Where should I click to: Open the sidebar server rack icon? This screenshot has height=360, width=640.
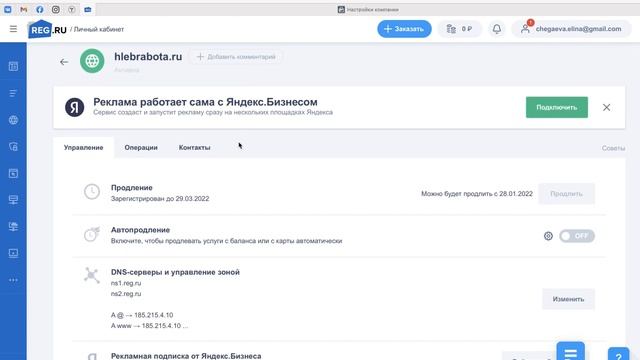(13, 200)
